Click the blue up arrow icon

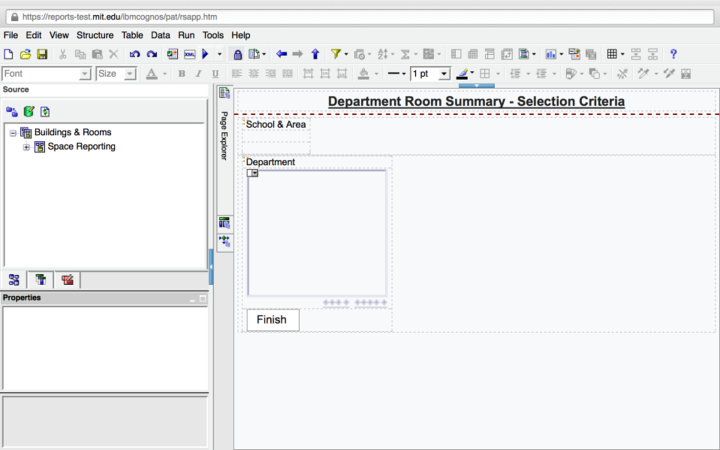[315, 54]
